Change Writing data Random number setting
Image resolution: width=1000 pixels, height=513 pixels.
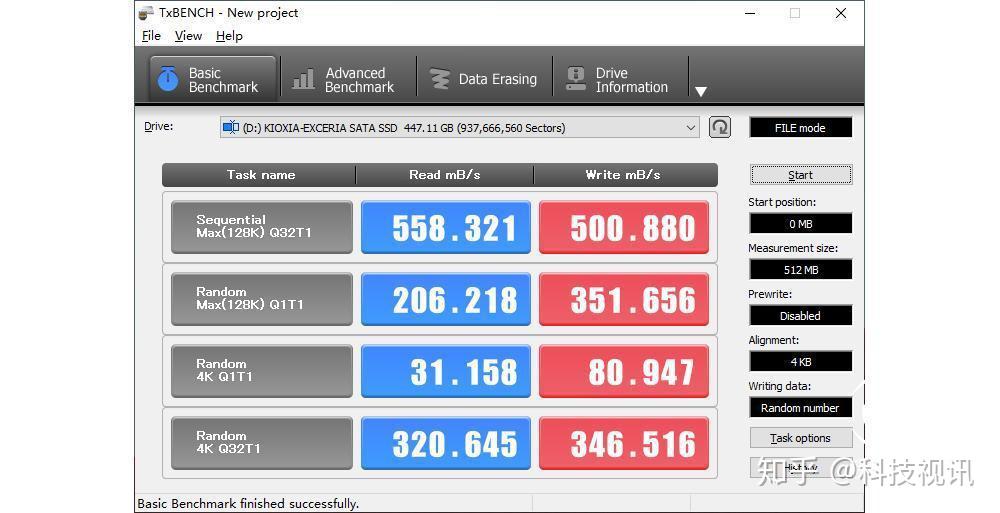coord(800,408)
